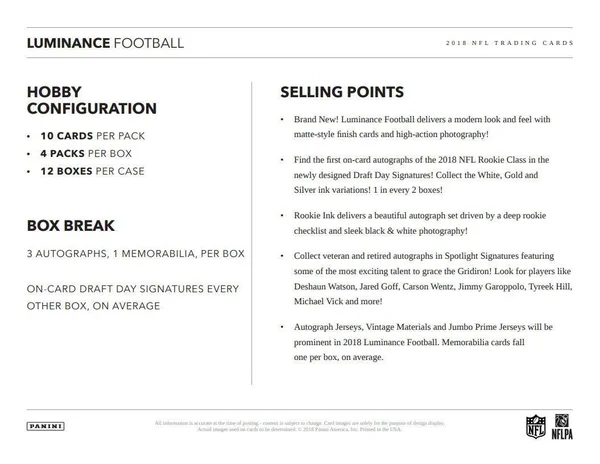Click the footer disclaimer fine print
Screen dimensions: 600x464
[300, 426]
